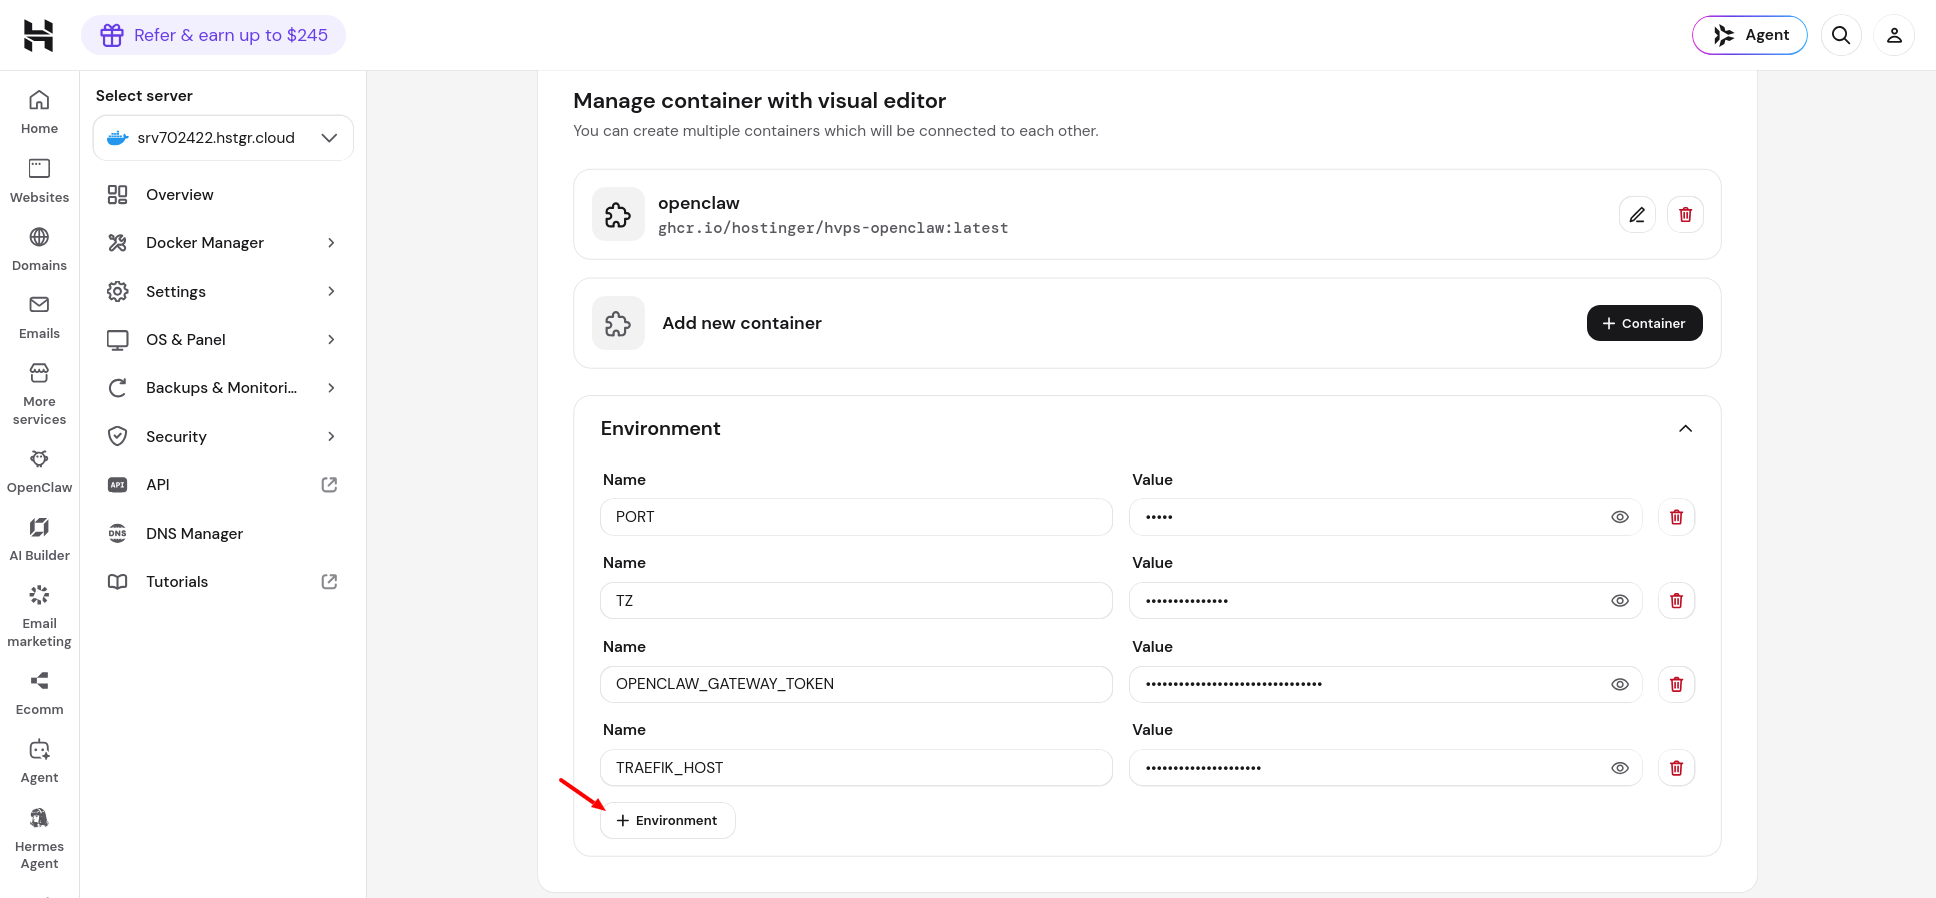
Task: Delete the TZ environment variable
Action: 1676,600
